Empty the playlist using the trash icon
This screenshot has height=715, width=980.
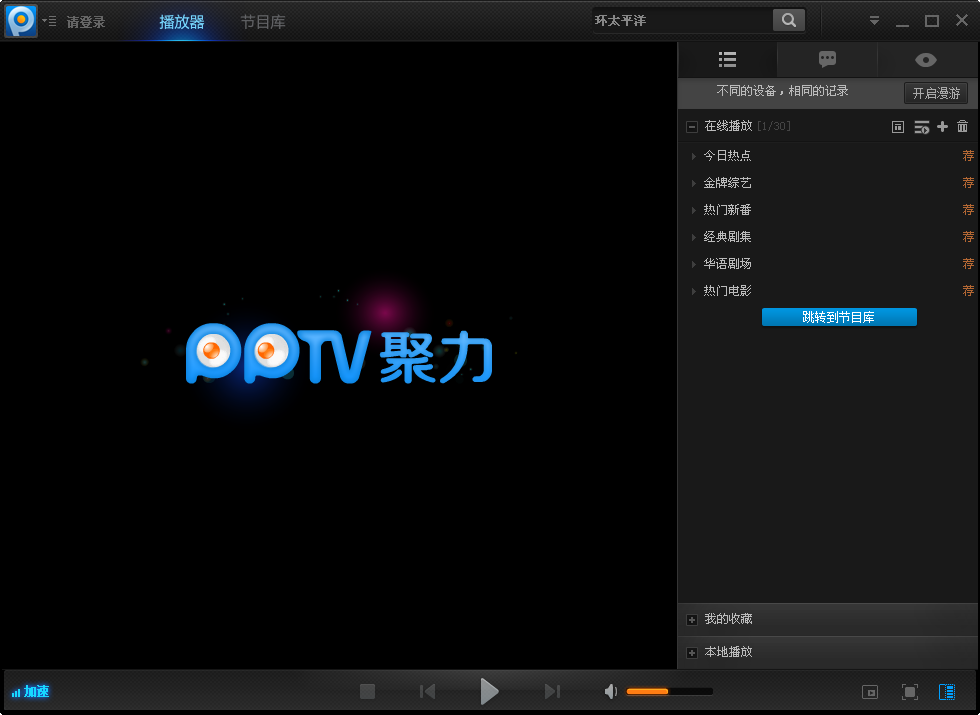(x=962, y=126)
